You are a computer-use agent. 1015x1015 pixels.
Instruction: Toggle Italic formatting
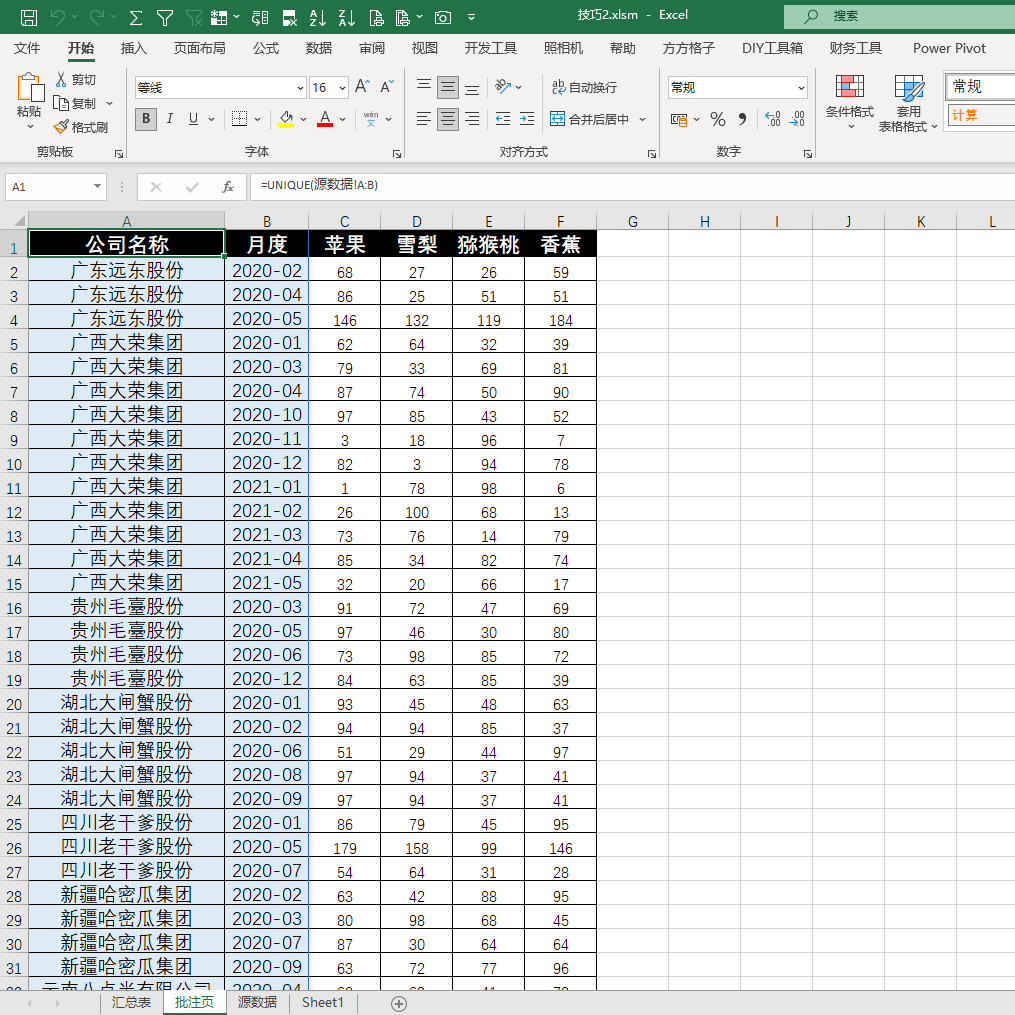click(170, 118)
